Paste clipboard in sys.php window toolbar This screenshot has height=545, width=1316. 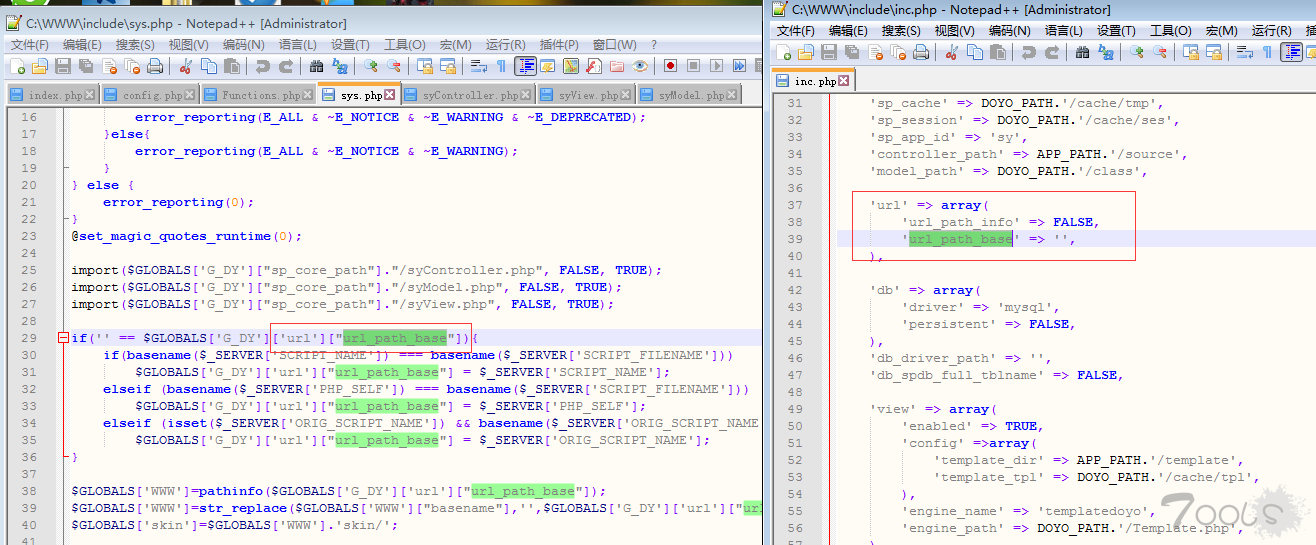click(232, 66)
